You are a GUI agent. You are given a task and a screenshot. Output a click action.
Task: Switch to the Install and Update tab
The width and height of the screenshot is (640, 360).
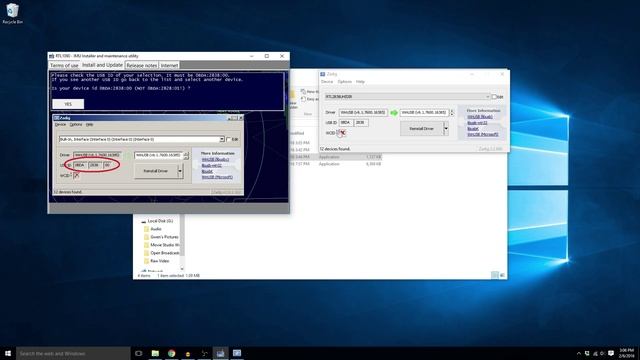(x=102, y=65)
